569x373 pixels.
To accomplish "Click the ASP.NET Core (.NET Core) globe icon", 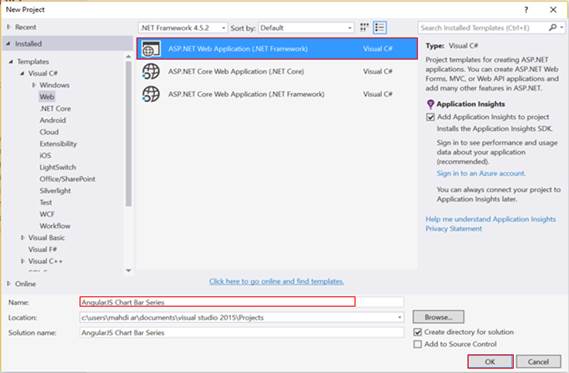I will coord(151,71).
